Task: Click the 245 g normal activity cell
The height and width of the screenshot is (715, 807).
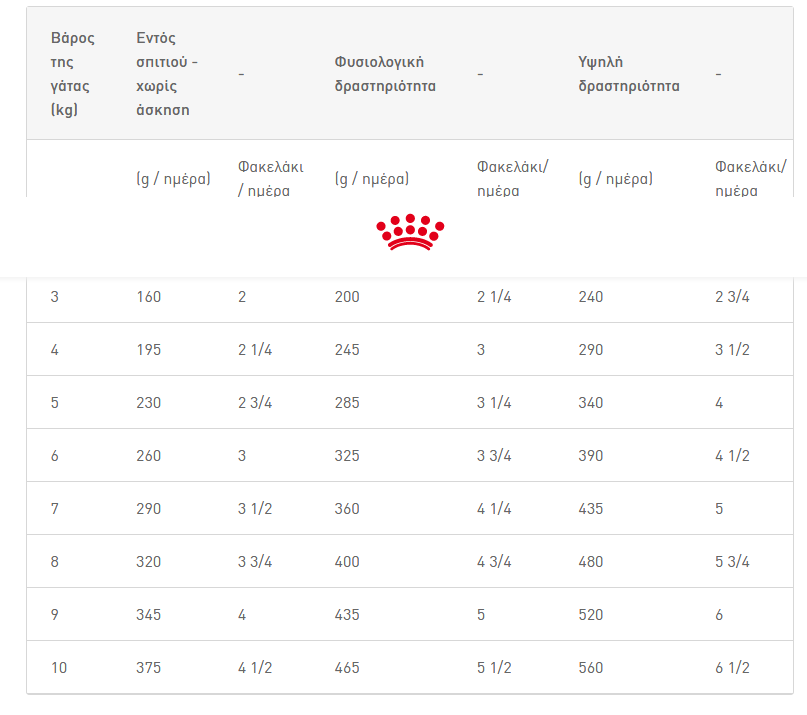Action: point(347,350)
